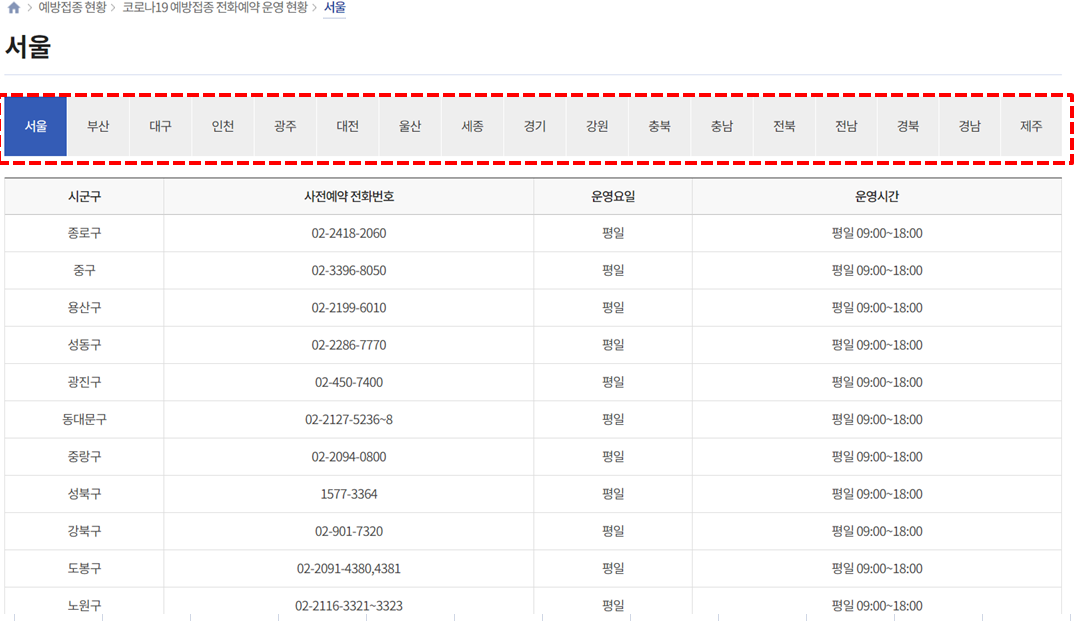Screen dimensions: 1078x621
Task: Switch to the 대구 tab
Action: pos(160,127)
